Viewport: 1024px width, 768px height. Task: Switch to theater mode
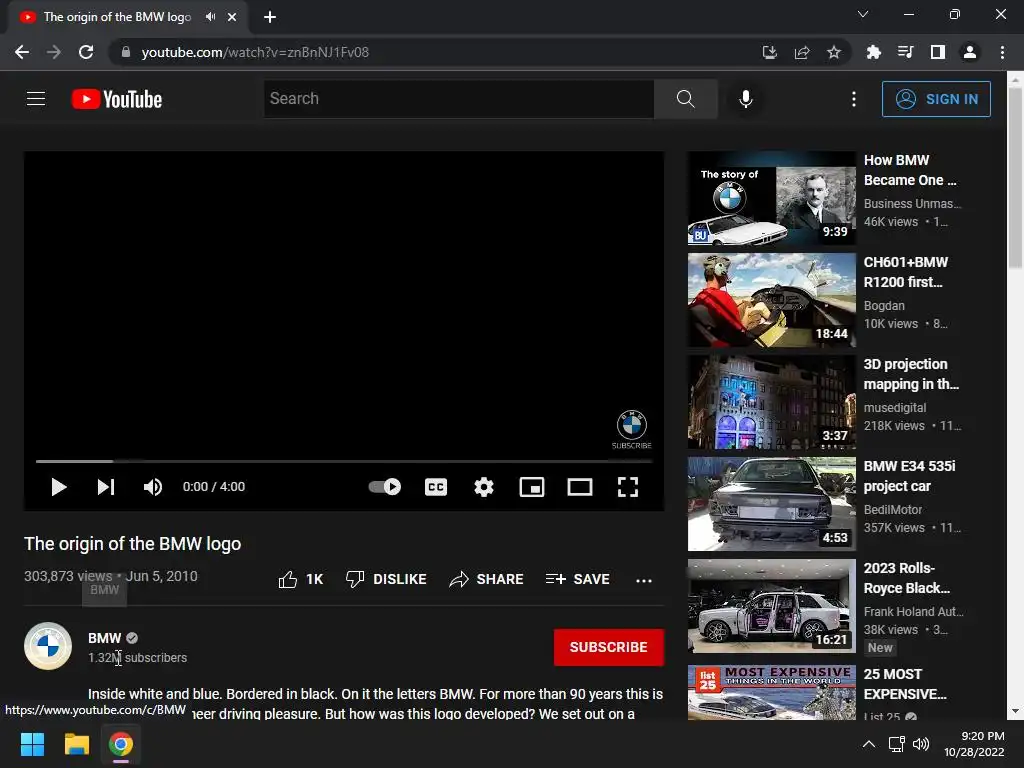[x=580, y=487]
